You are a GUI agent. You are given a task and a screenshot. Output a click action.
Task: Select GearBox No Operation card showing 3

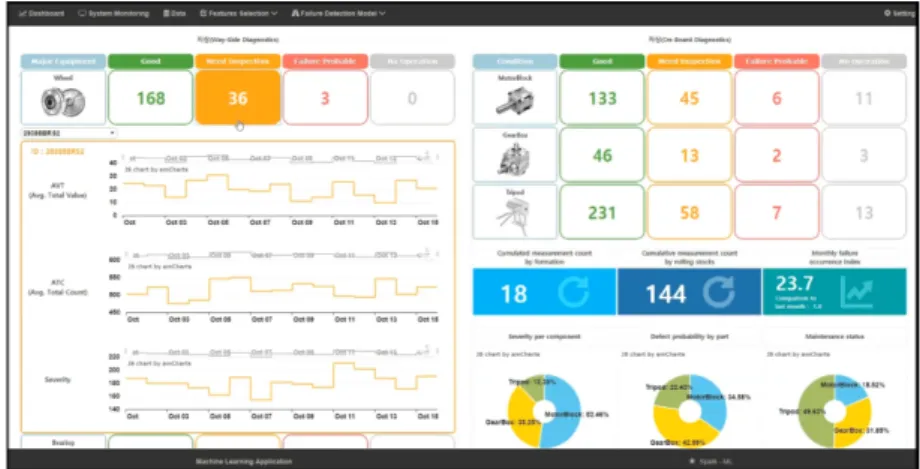864,155
